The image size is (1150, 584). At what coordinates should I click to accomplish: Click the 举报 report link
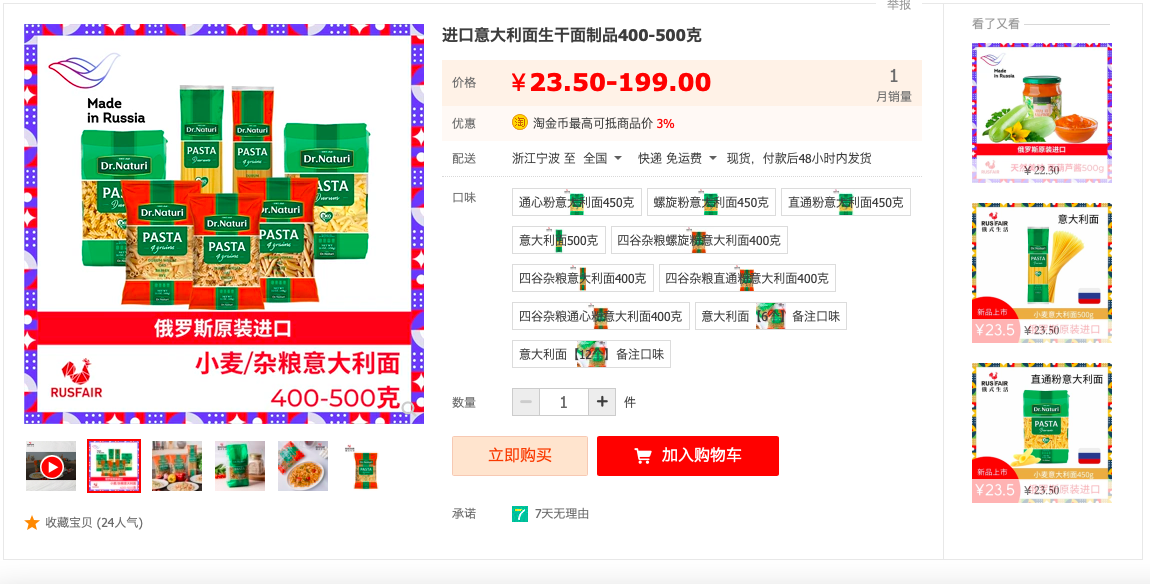point(899,4)
